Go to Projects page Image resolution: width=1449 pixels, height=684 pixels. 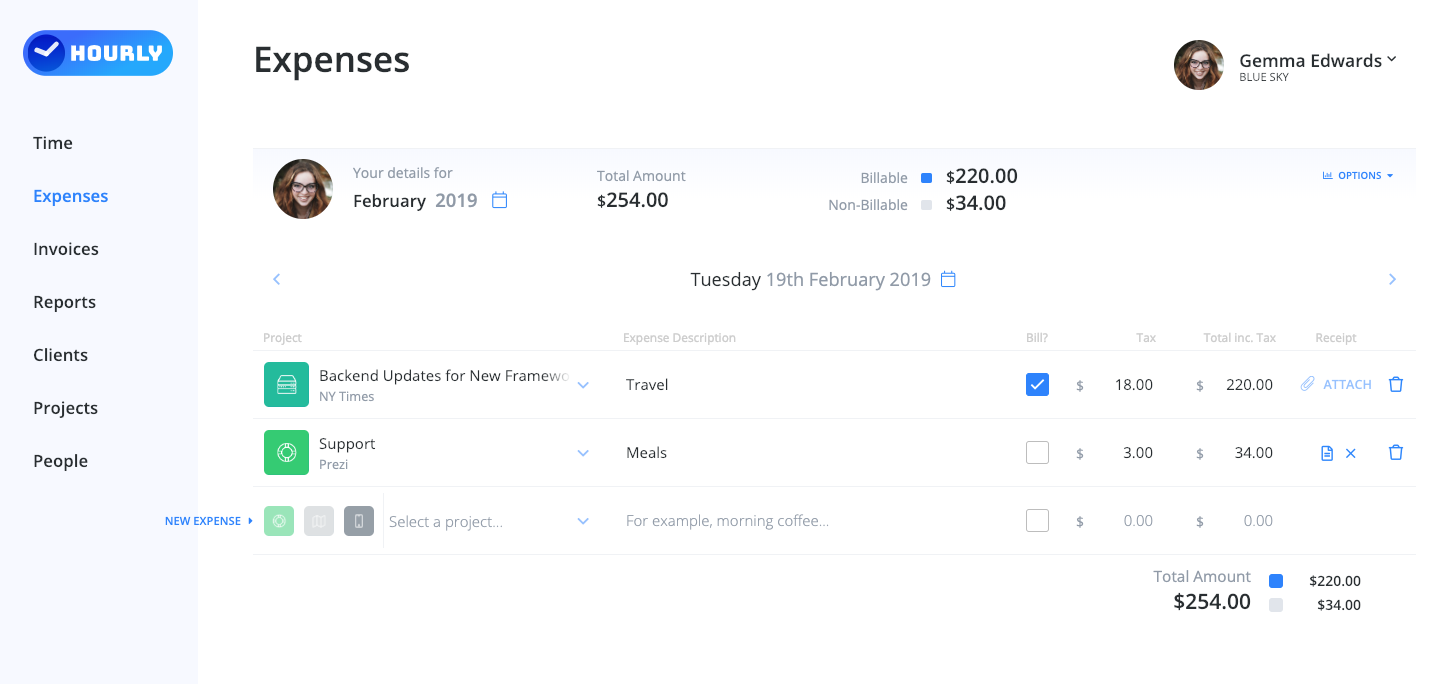pos(66,408)
